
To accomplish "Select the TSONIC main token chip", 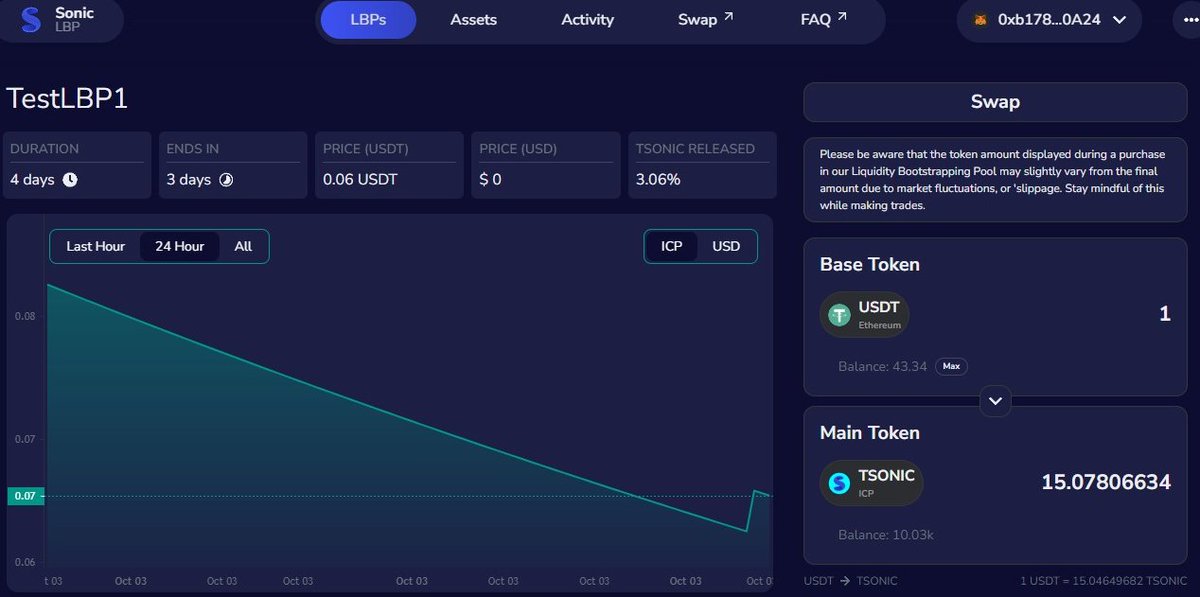I will tap(871, 483).
